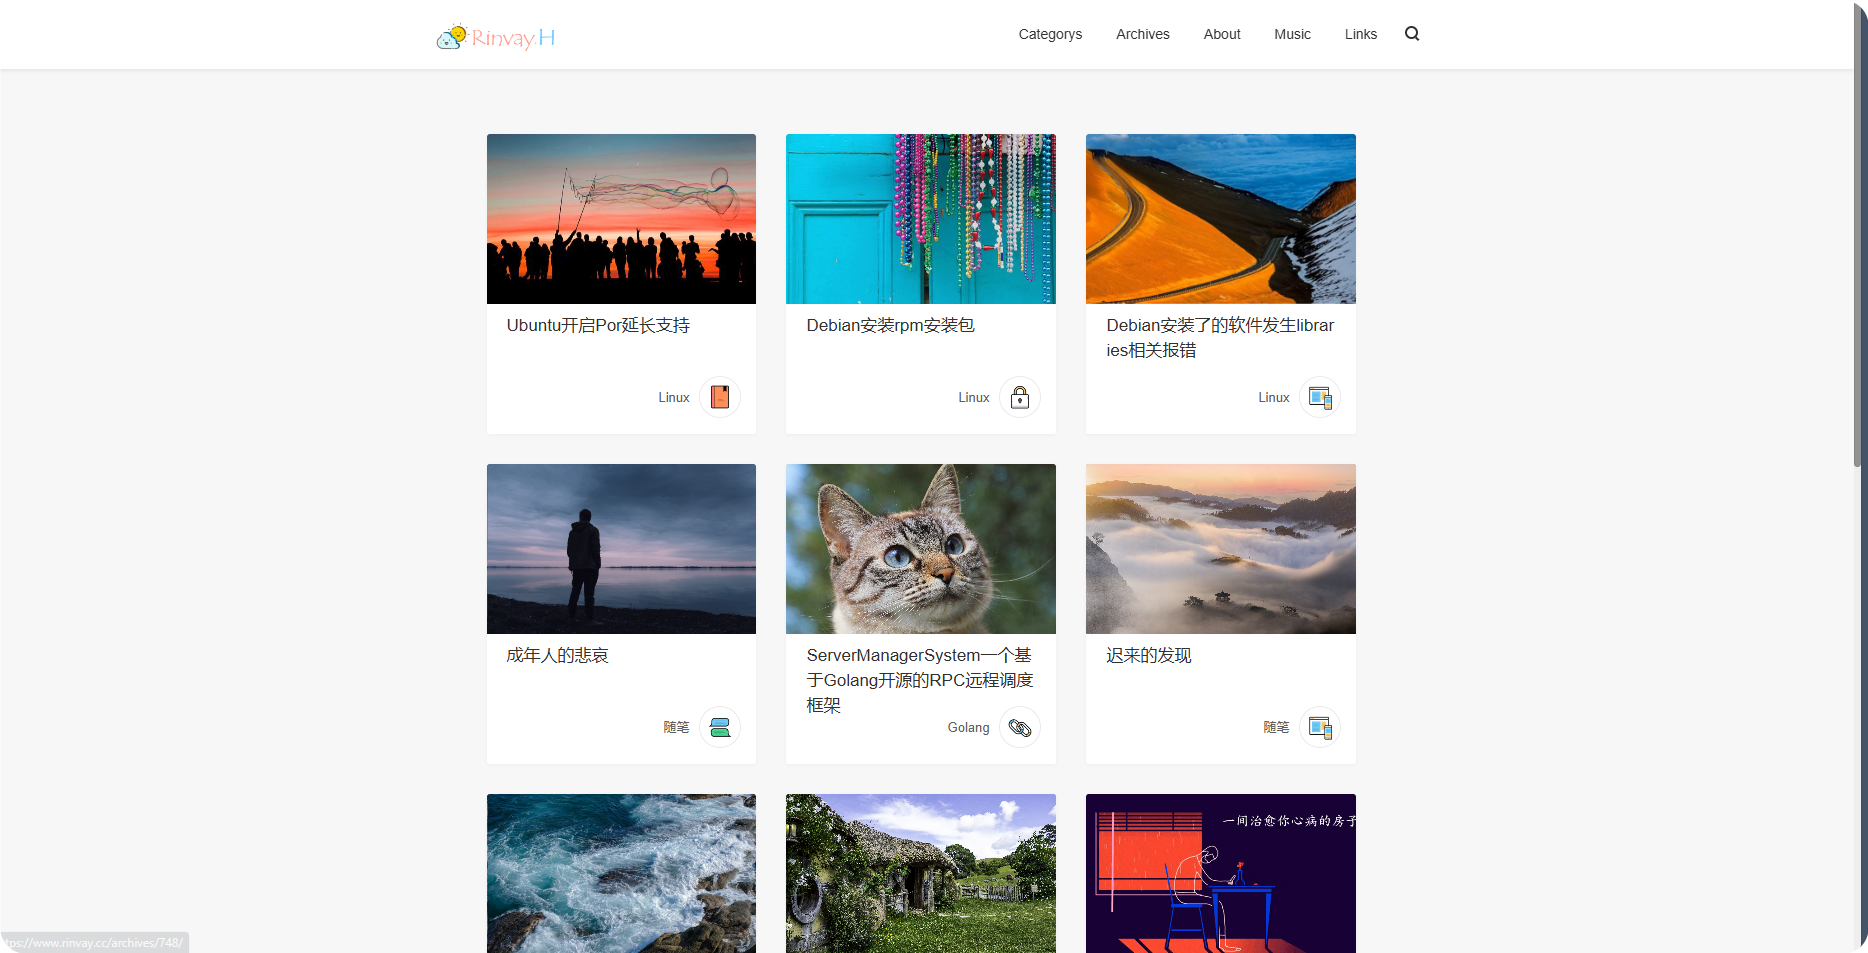This screenshot has height=953, width=1868.
Task: Go to the About page
Action: pyautogui.click(x=1221, y=34)
